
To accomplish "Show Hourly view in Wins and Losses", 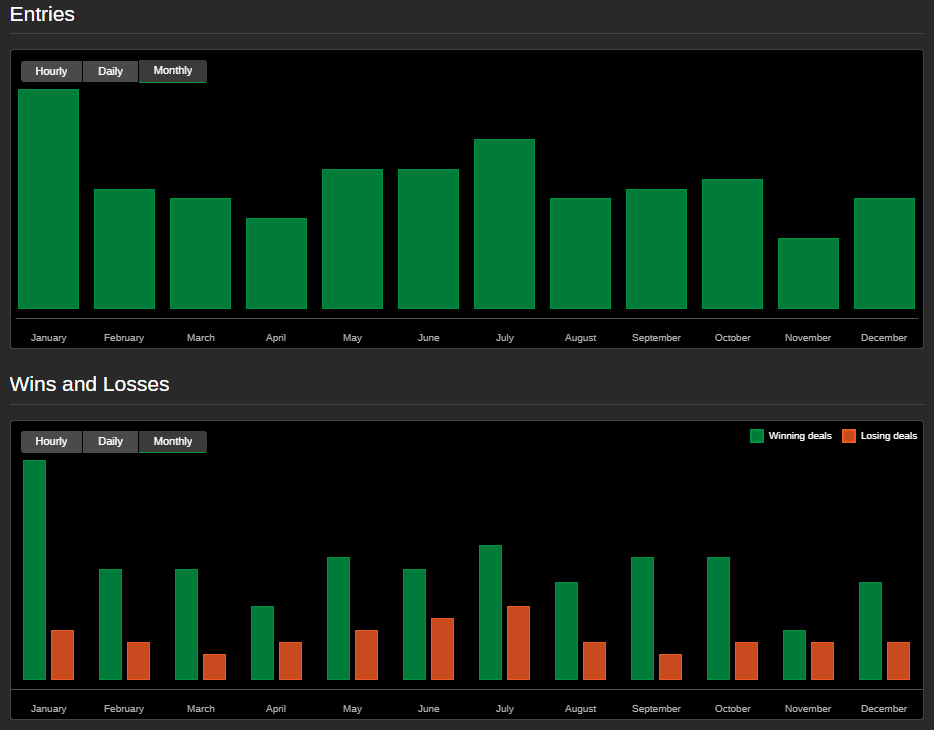I will point(51,442).
